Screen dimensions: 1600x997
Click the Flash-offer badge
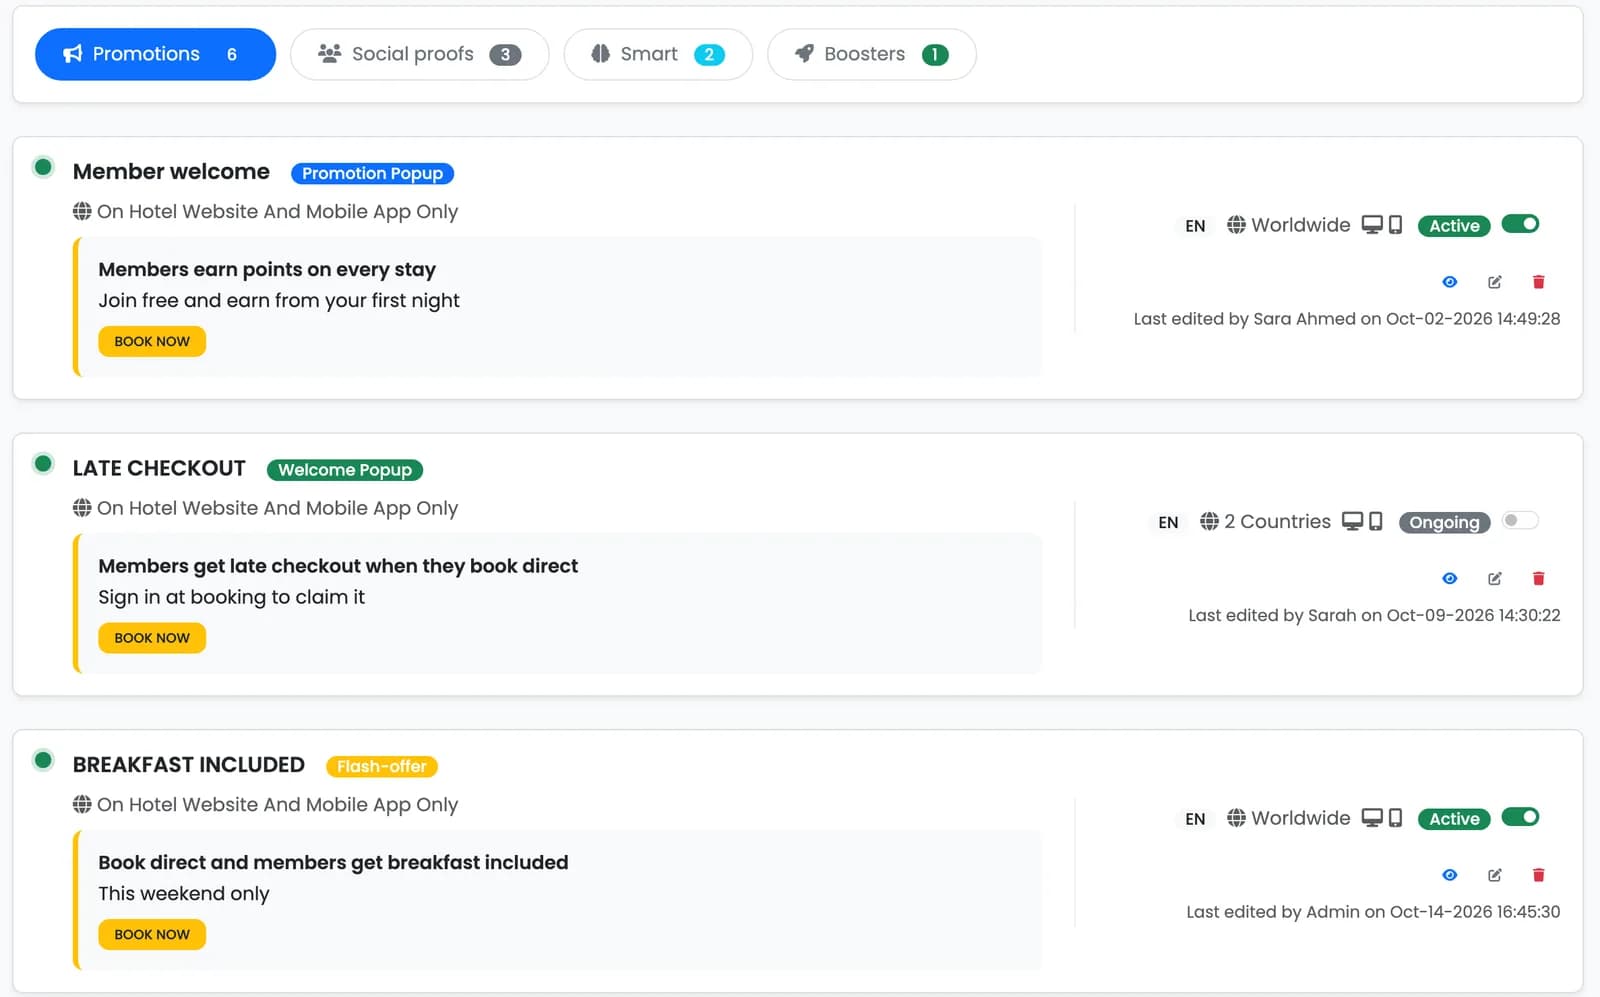pyautogui.click(x=382, y=766)
